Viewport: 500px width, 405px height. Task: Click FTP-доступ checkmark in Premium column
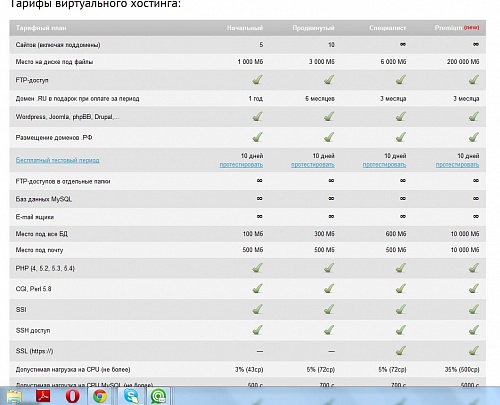474,80
